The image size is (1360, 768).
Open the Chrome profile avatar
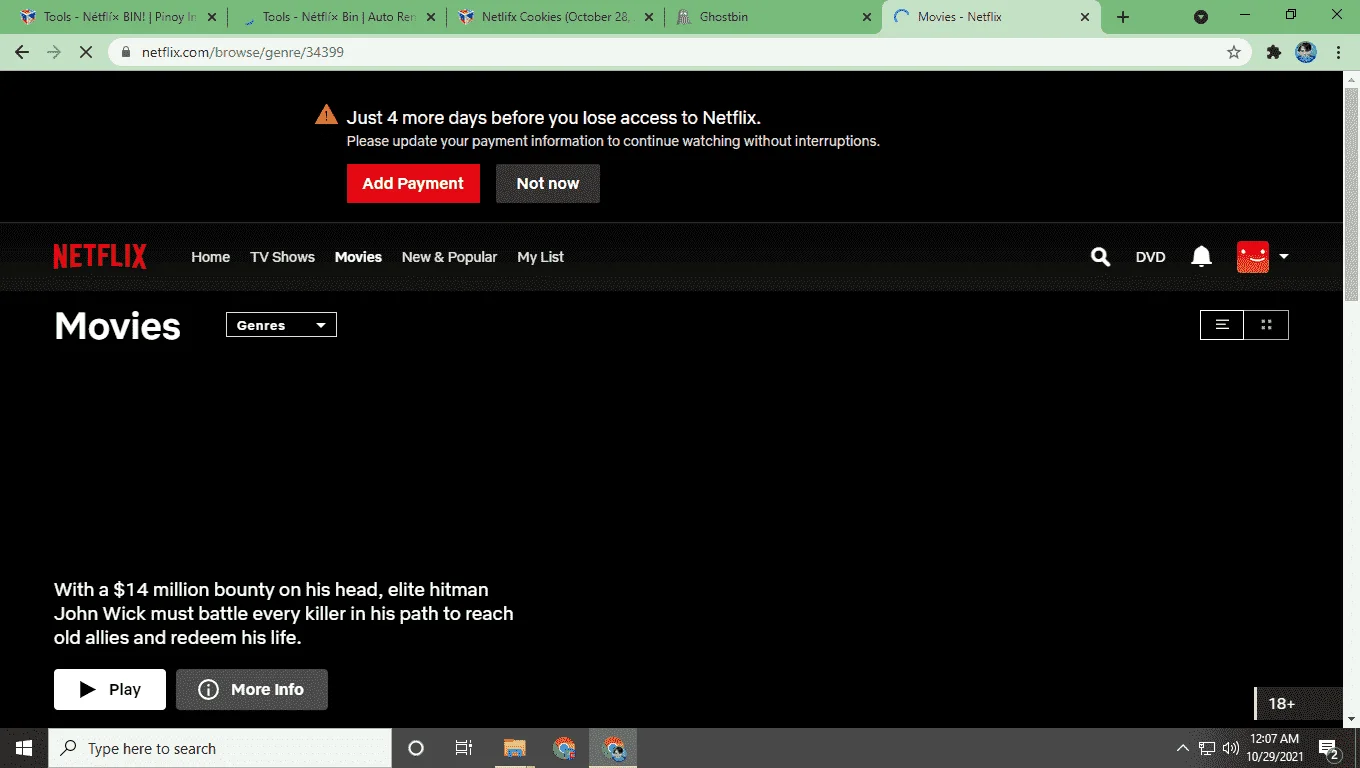(x=1306, y=52)
